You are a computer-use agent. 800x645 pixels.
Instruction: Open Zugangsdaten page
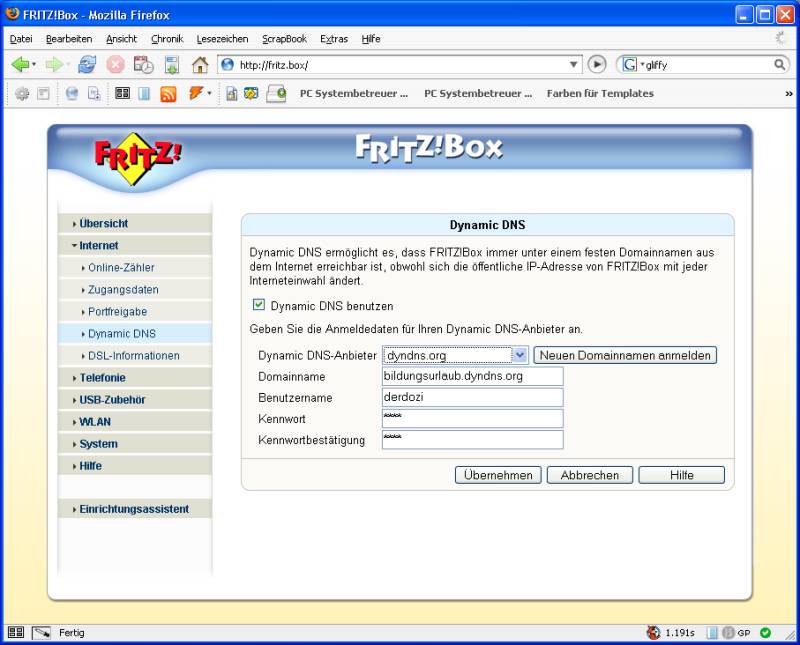coord(135,289)
